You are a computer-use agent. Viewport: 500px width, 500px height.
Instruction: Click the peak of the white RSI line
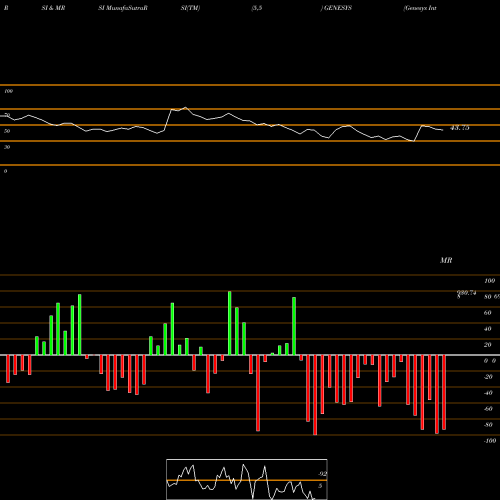point(186,107)
